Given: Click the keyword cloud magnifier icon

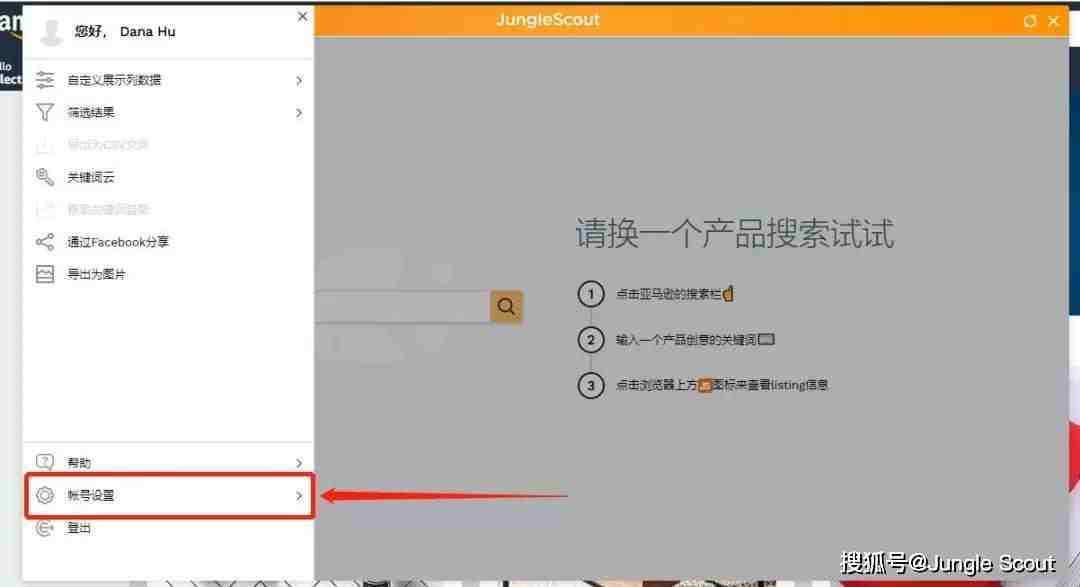Looking at the screenshot, I should 45,177.
